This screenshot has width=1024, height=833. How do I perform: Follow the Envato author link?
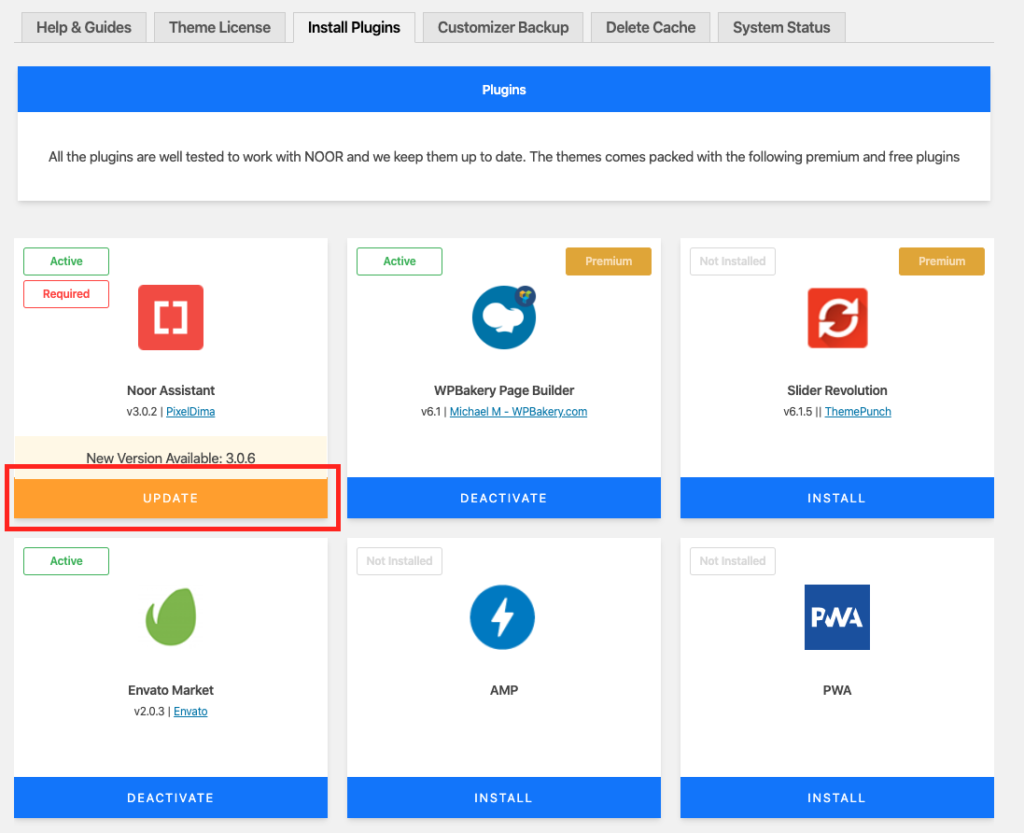[190, 711]
